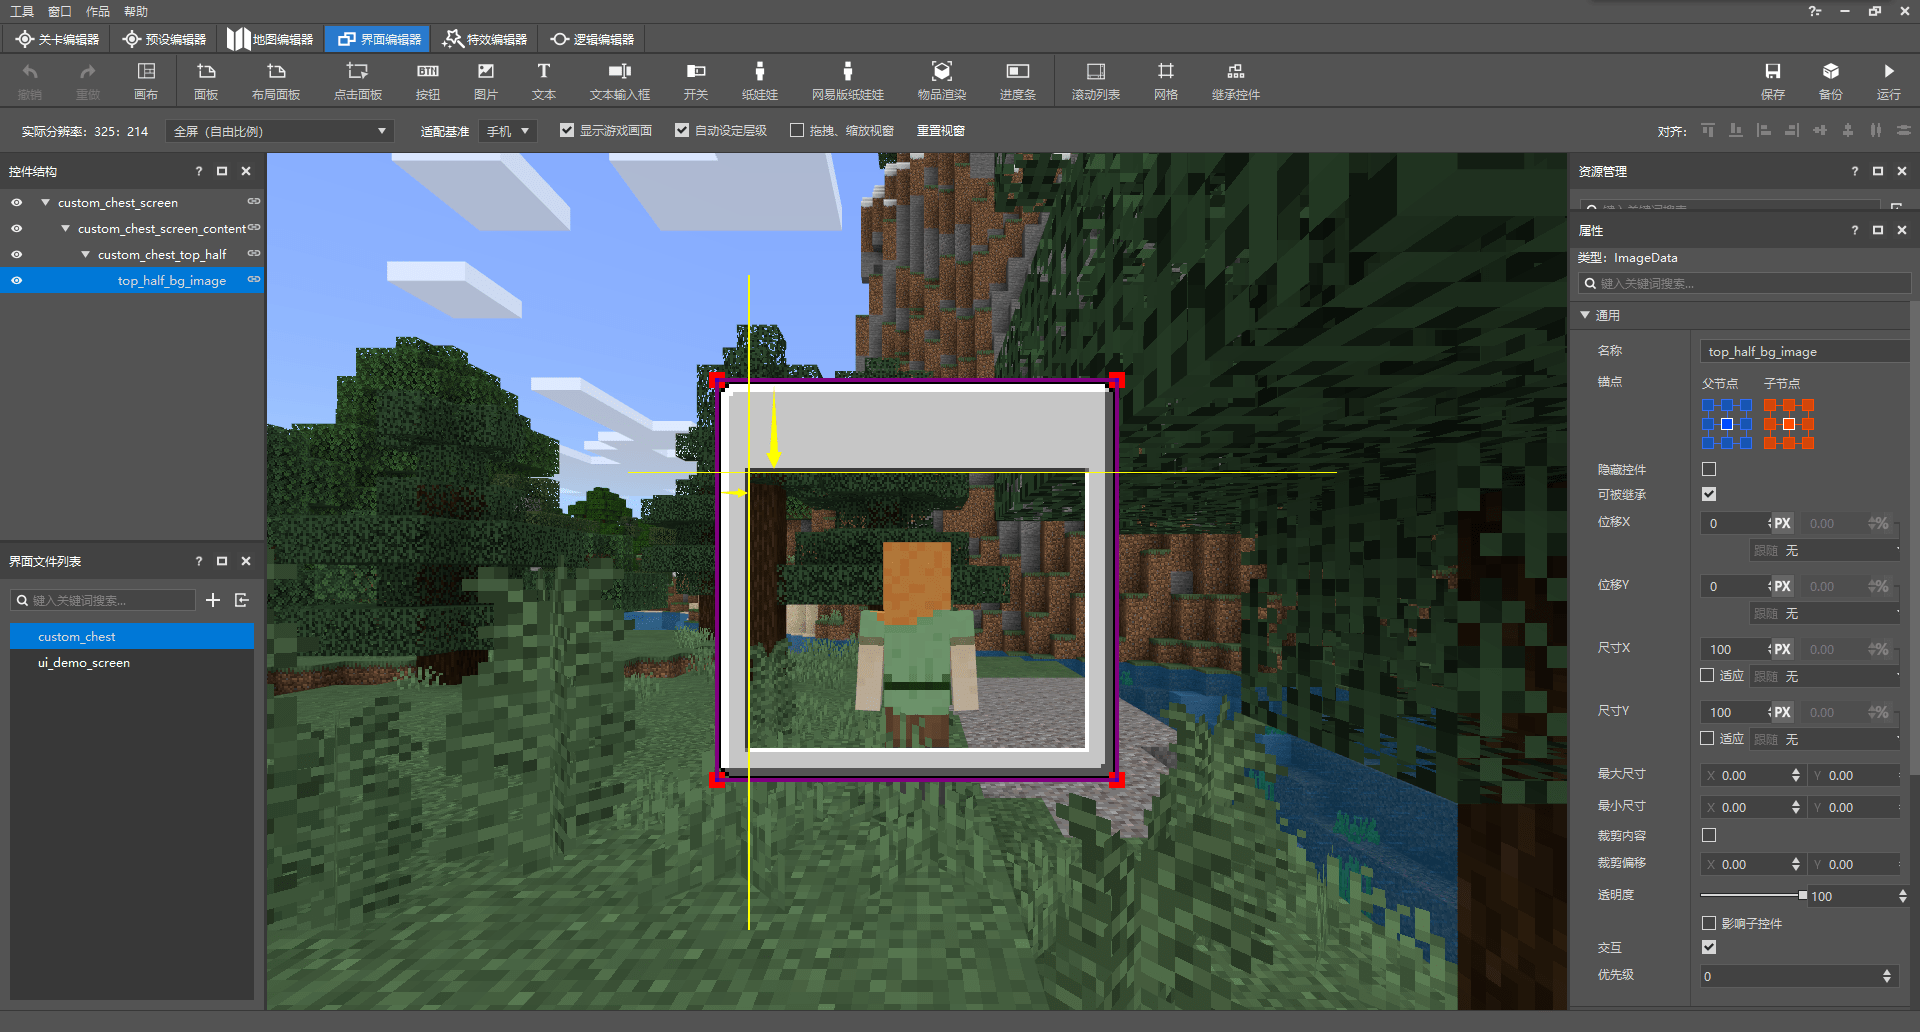
Task: Hide custom_chest_screen using its eye icon
Action: [x=16, y=202]
